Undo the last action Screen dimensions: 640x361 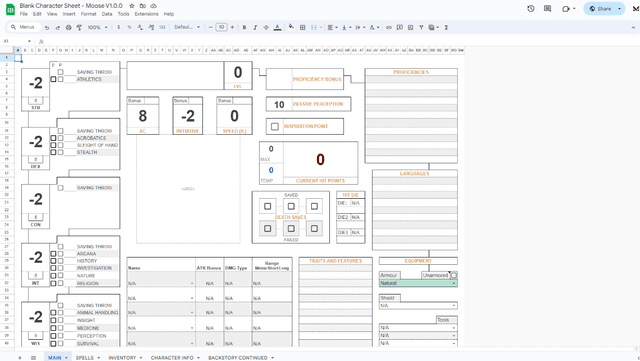[47, 27]
